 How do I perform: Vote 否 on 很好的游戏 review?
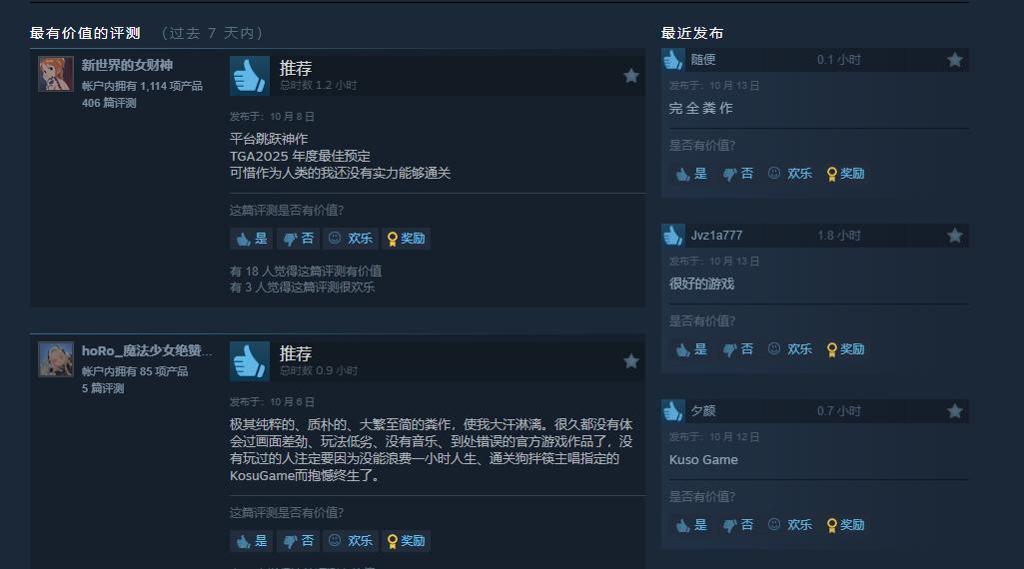(x=737, y=350)
